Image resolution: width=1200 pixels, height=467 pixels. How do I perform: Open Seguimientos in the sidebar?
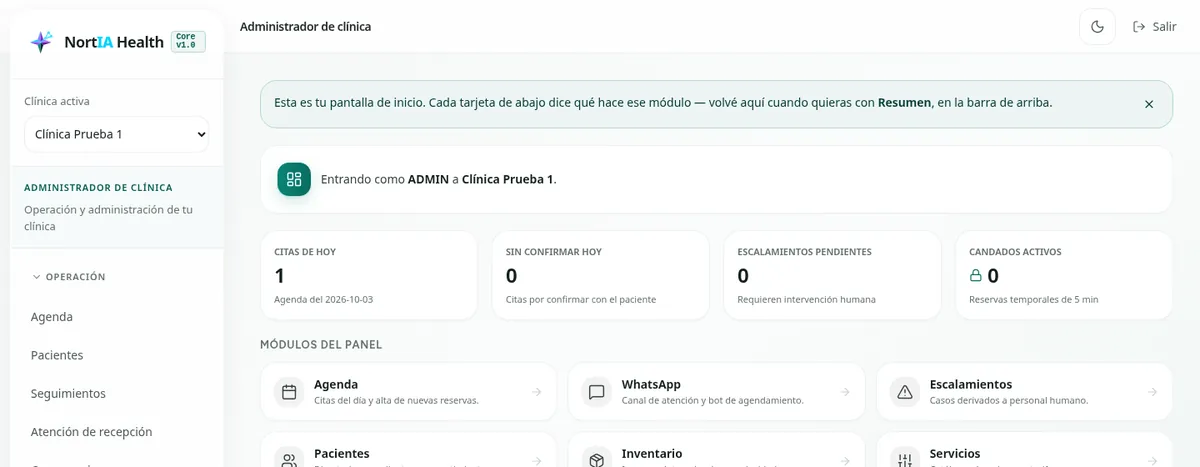tap(117, 393)
